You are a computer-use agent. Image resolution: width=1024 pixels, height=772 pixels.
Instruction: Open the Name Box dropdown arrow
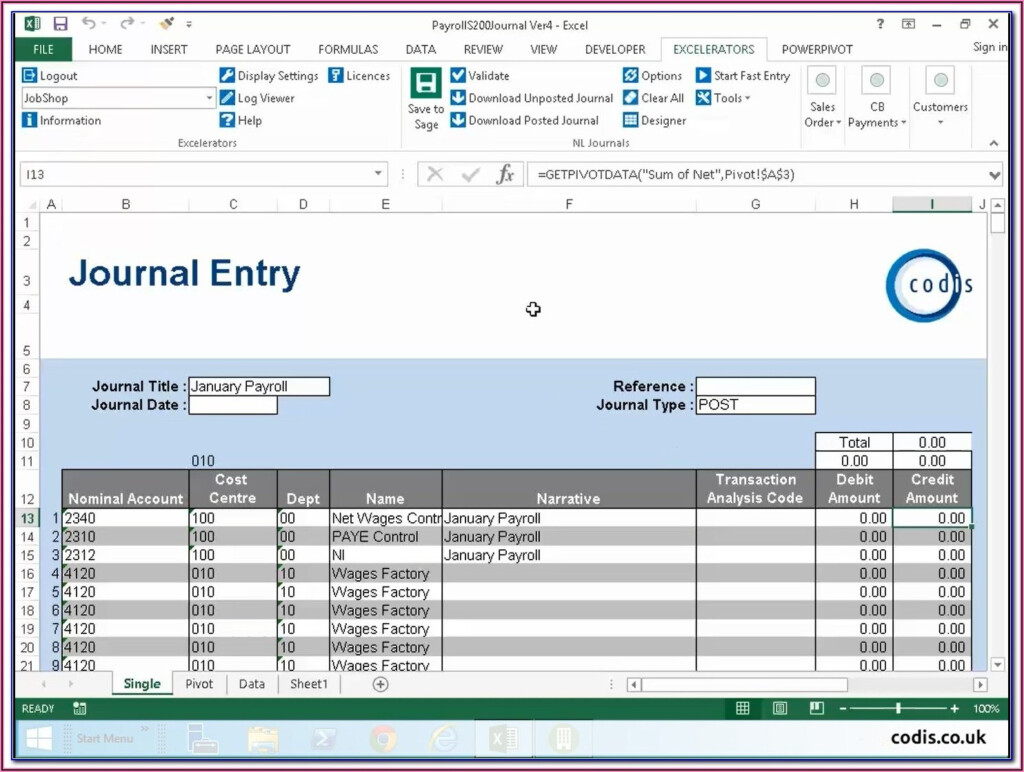pyautogui.click(x=378, y=174)
